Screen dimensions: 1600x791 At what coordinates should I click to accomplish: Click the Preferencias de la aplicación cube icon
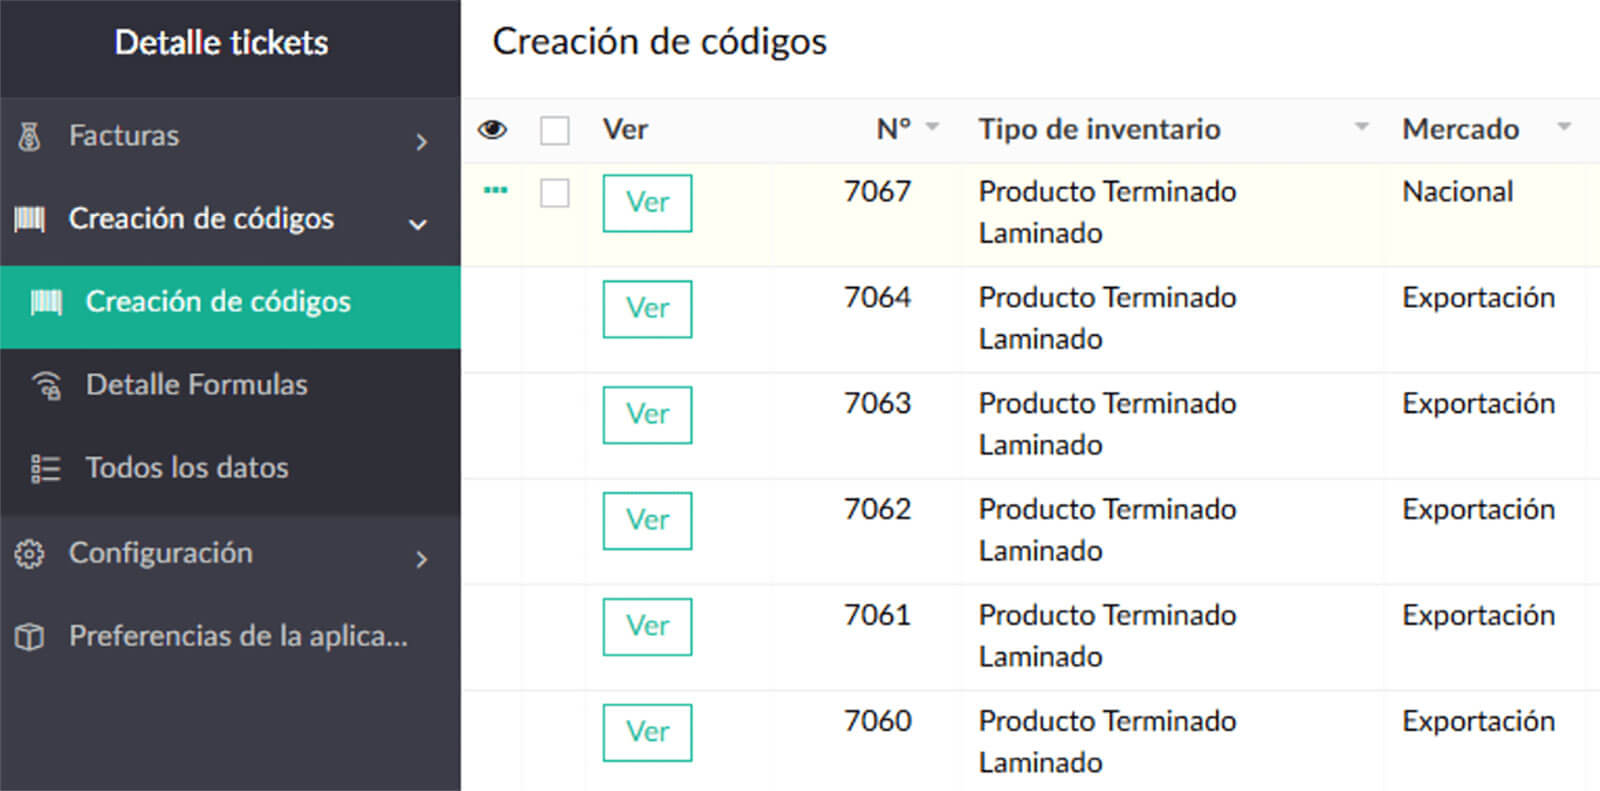coord(30,636)
